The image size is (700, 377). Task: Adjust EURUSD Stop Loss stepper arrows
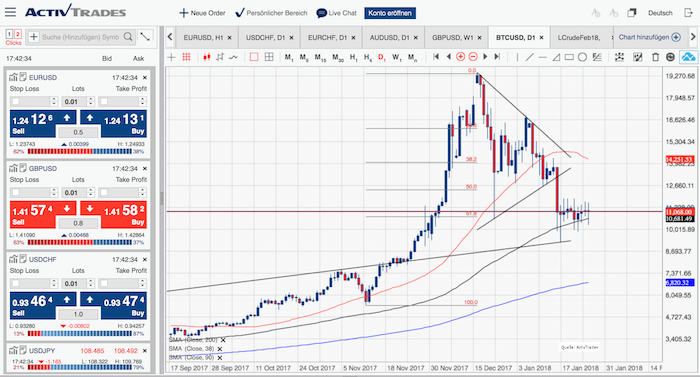[54, 101]
